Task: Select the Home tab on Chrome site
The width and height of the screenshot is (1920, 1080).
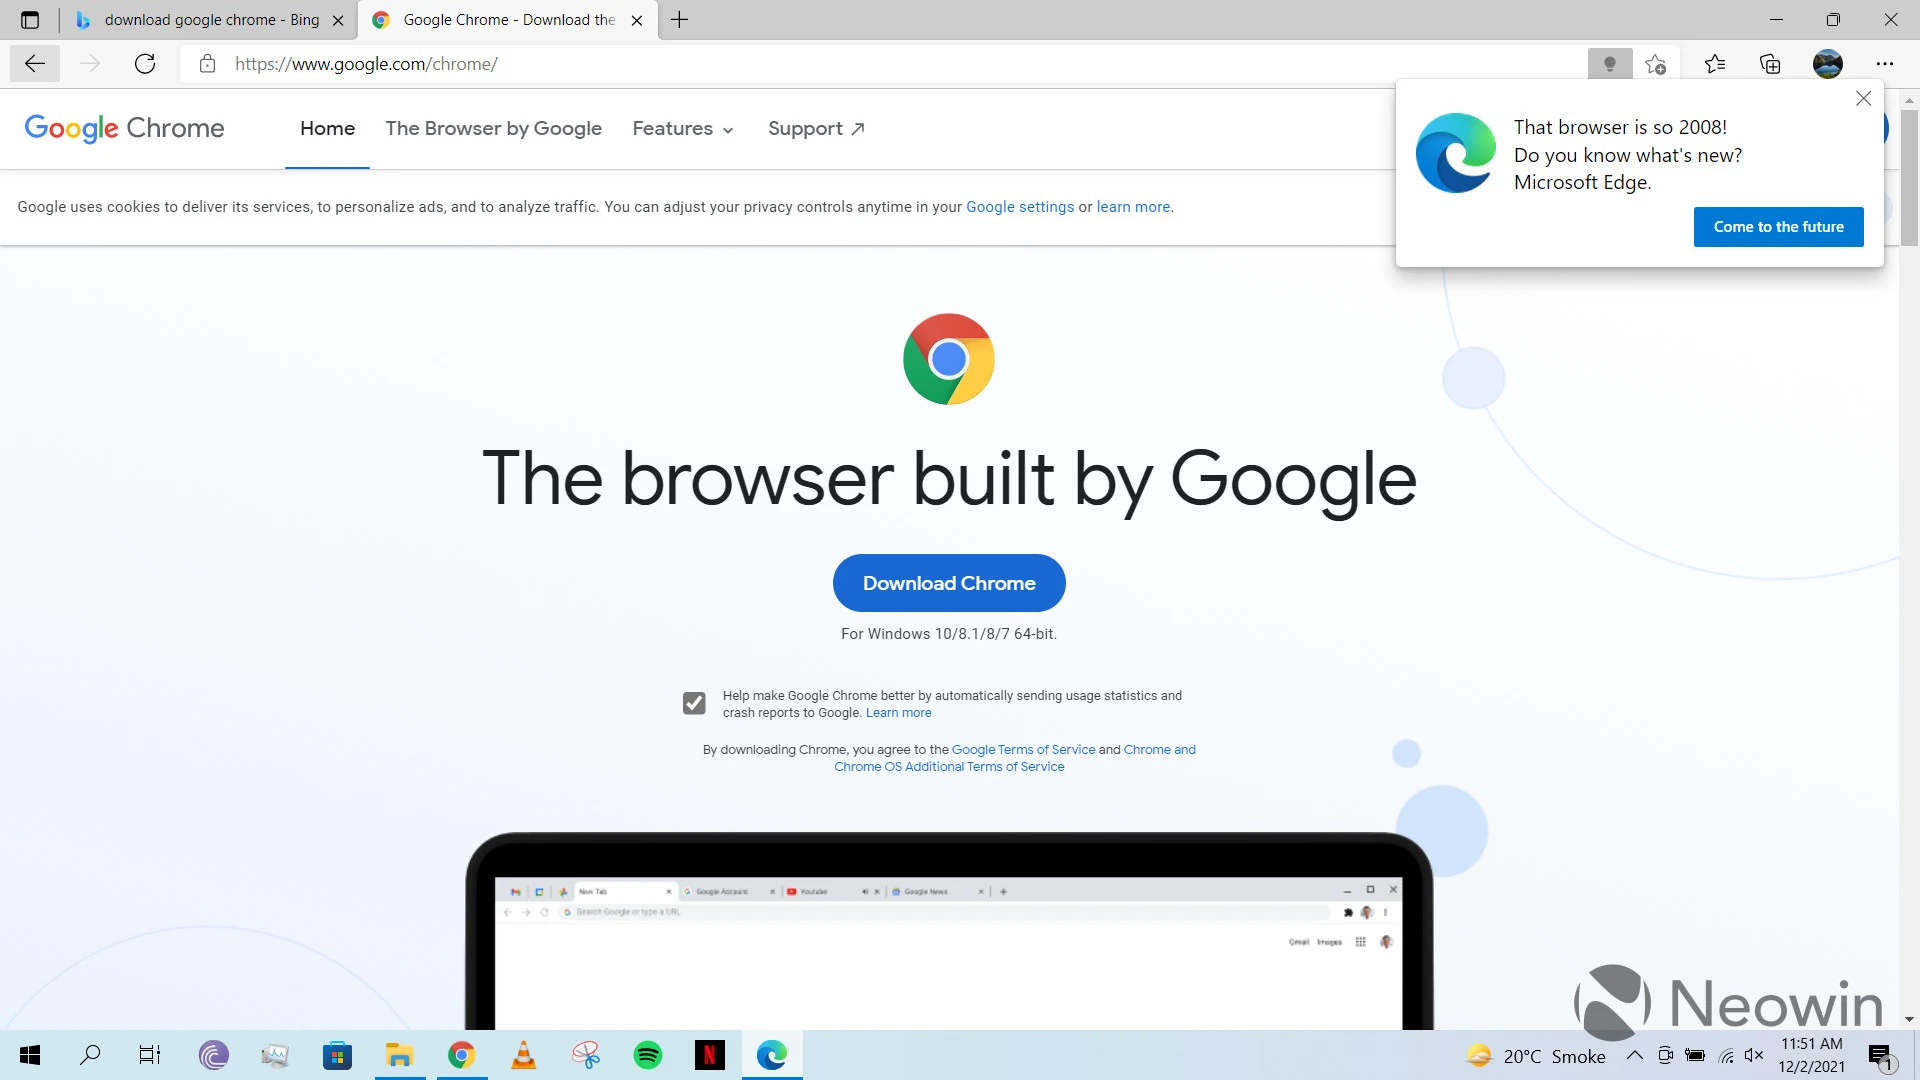Action: click(327, 128)
